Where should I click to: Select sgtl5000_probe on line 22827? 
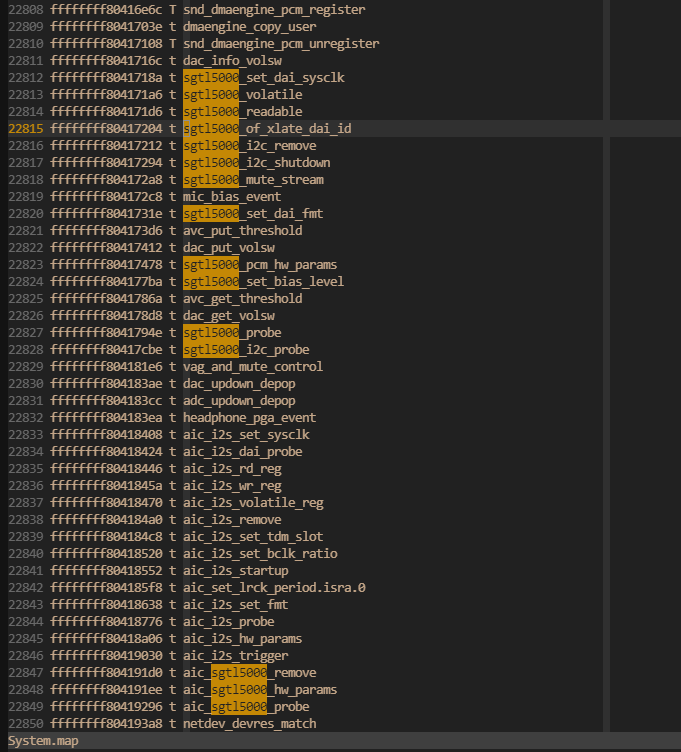pyautogui.click(x=232, y=333)
